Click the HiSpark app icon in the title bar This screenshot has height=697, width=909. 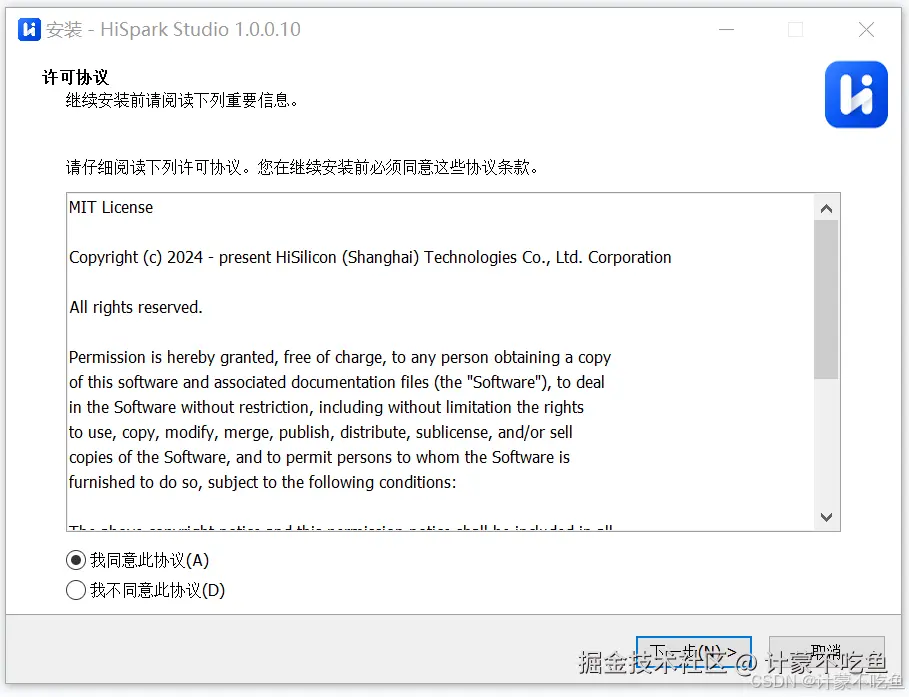28,30
